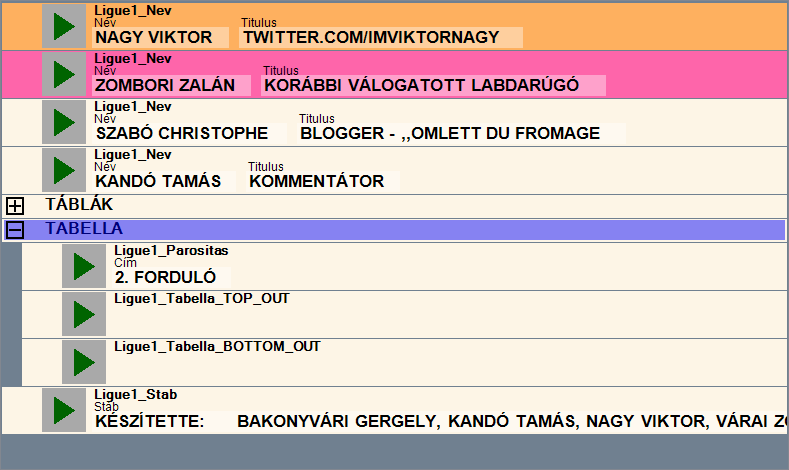Play the Ligue1_Stab credits graphic

tap(65, 410)
